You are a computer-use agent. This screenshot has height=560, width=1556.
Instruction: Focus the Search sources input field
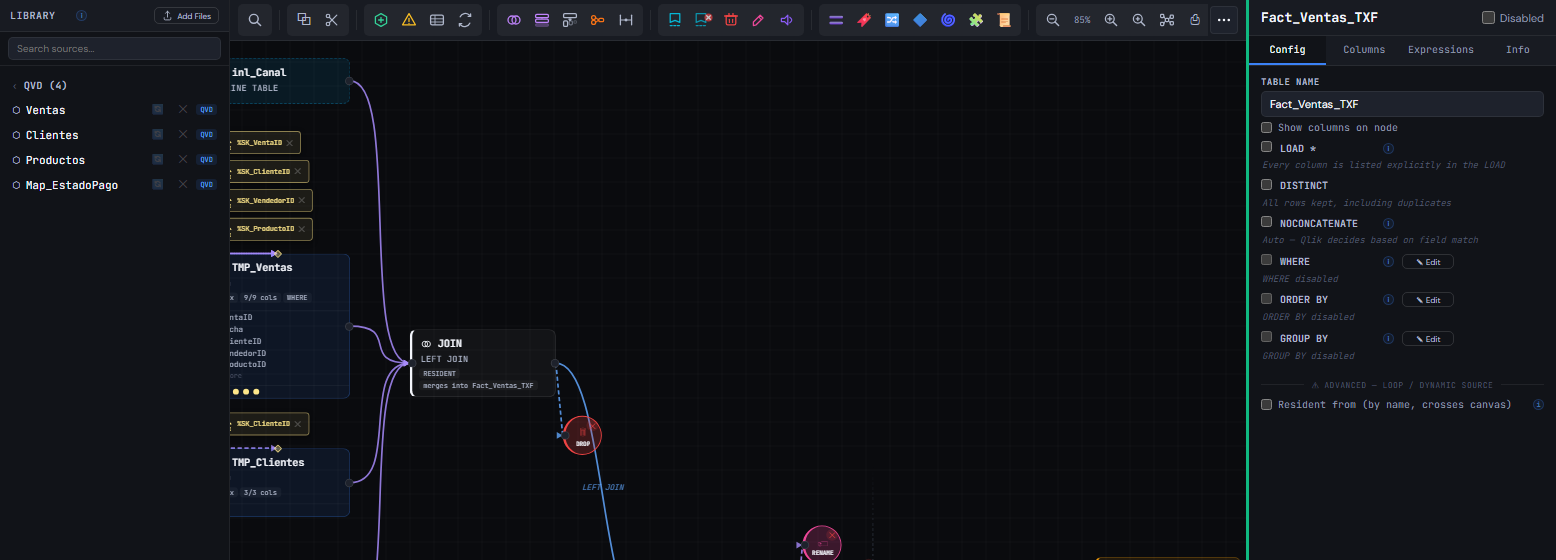(114, 48)
